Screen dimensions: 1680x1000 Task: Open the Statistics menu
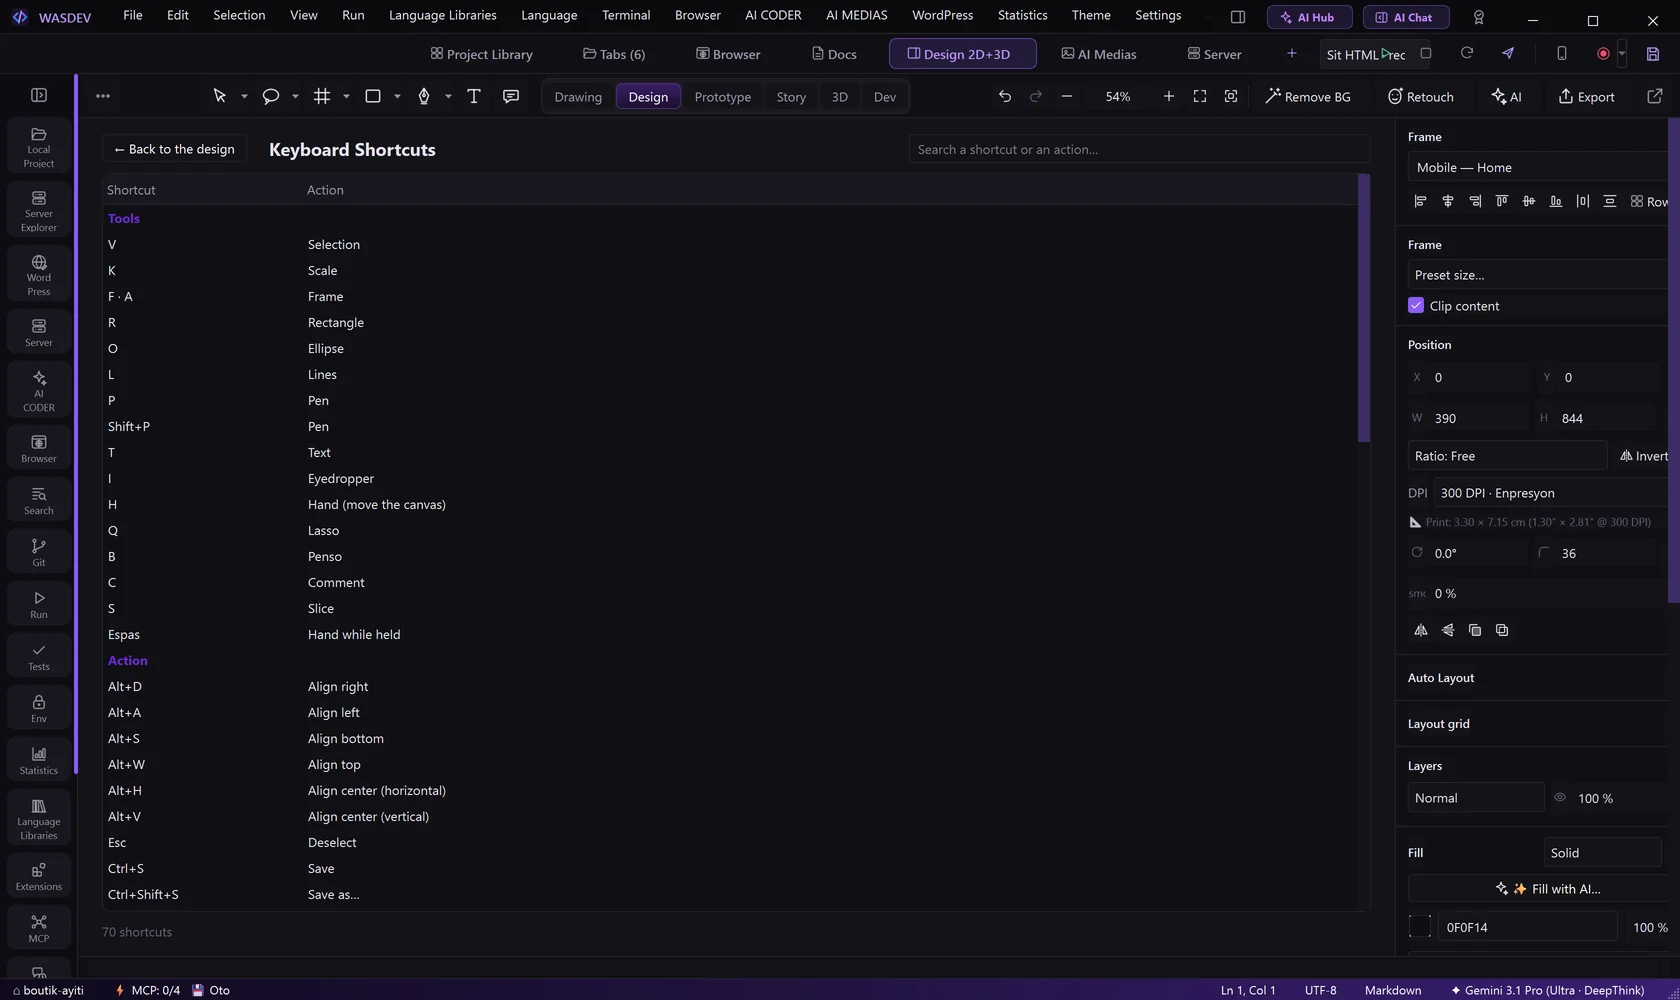1022,15
